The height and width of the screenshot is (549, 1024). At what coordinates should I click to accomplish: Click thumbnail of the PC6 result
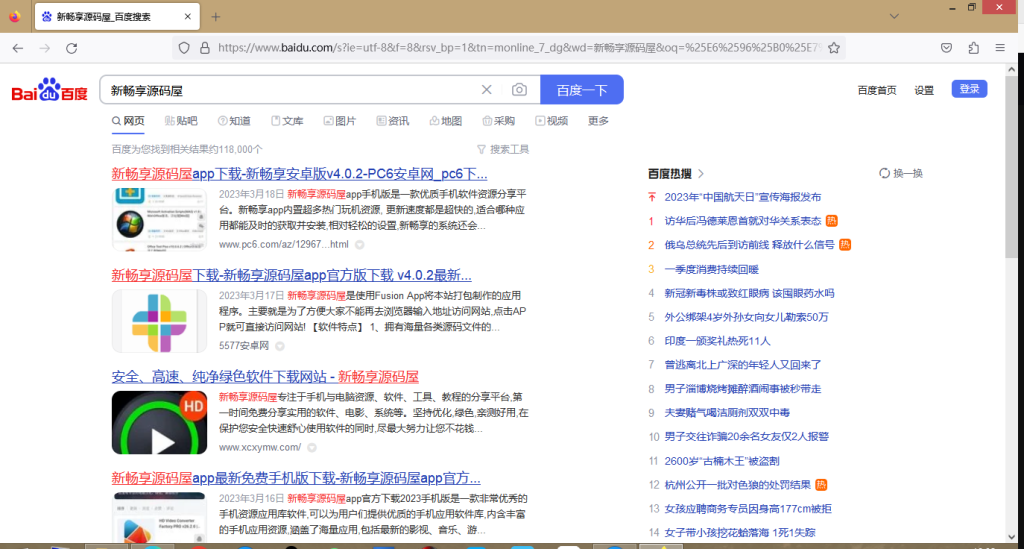tap(159, 219)
